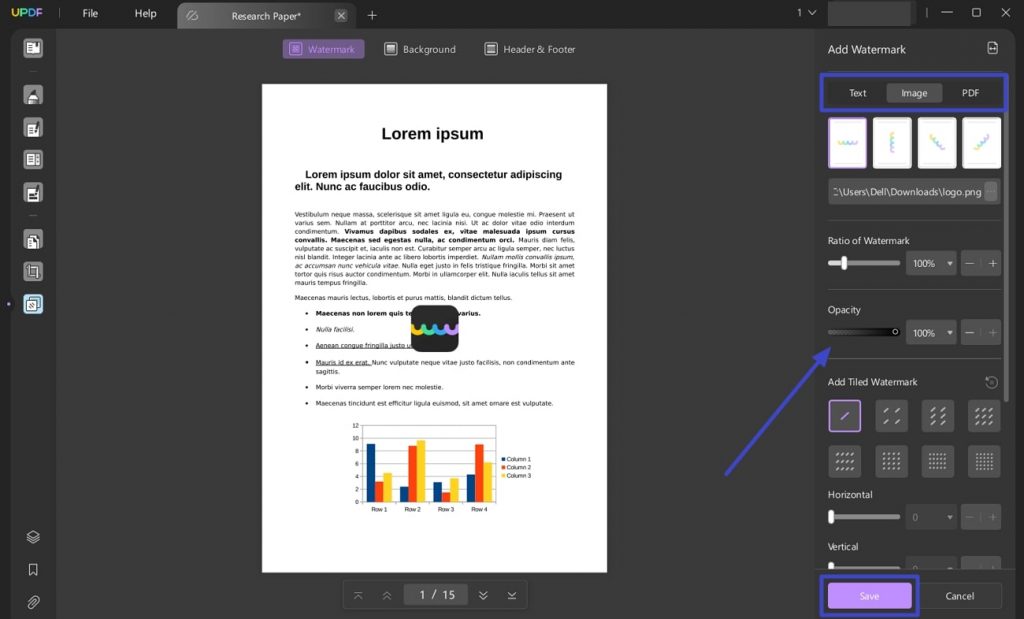Viewport: 1024px width, 619px height.
Task: Save watermark as a template via panel icon
Action: 992,48
